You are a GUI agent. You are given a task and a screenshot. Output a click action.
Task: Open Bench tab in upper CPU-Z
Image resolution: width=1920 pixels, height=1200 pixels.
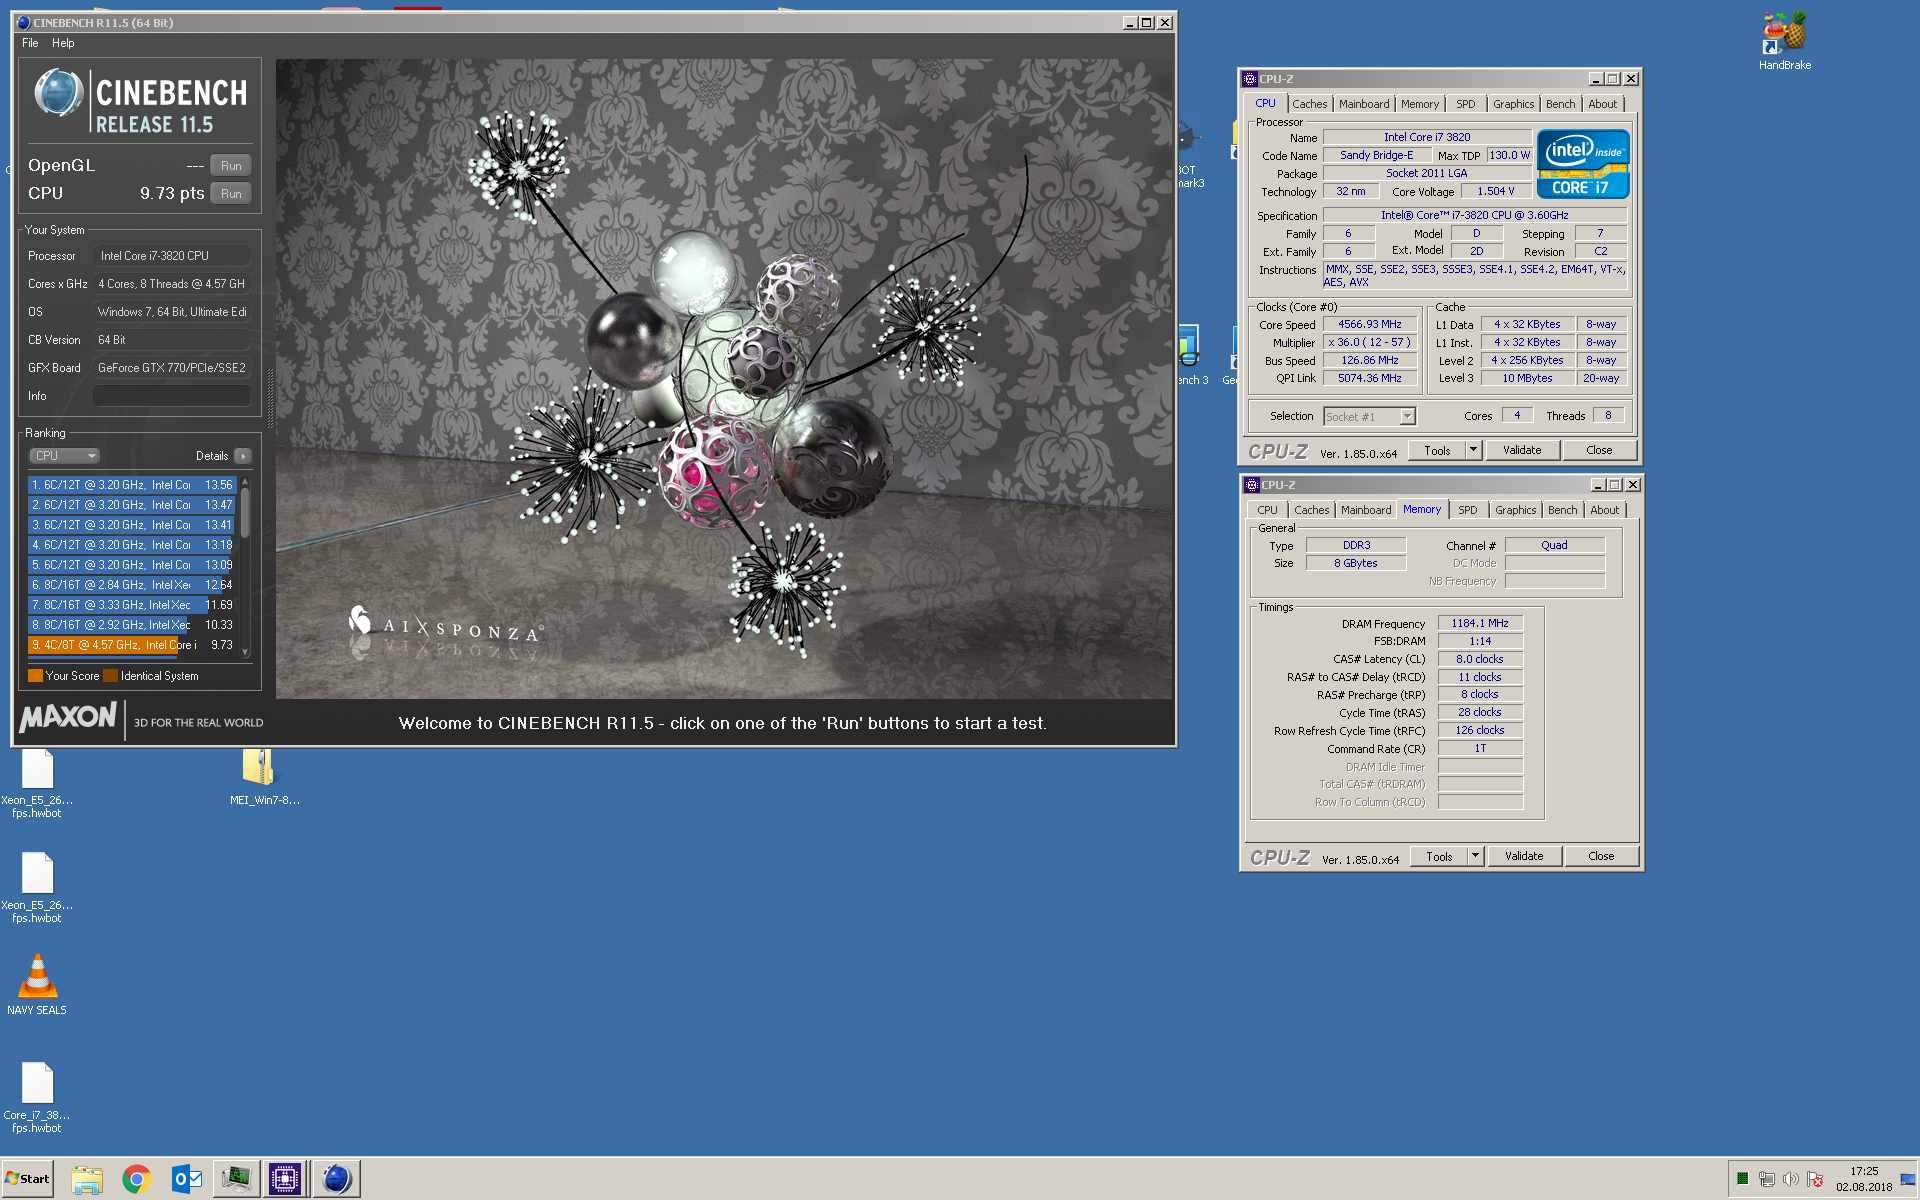(1560, 104)
